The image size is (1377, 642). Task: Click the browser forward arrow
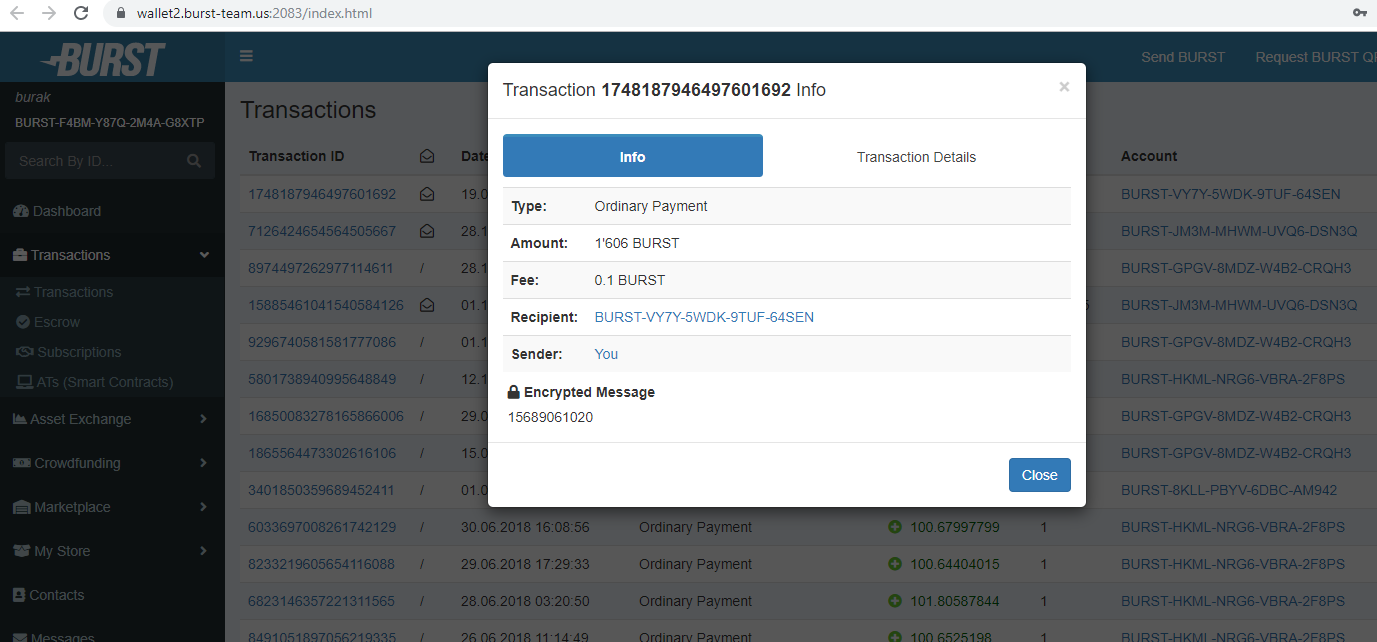pyautogui.click(x=49, y=14)
